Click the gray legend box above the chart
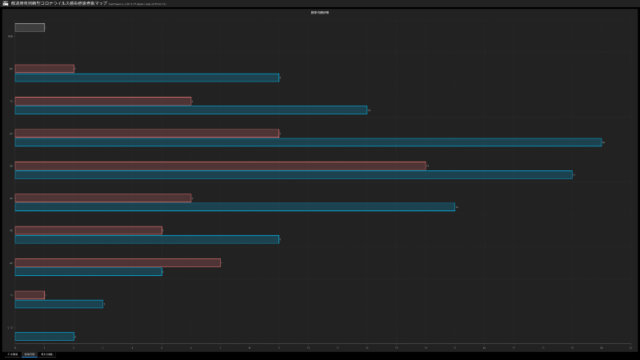 click(x=30, y=28)
